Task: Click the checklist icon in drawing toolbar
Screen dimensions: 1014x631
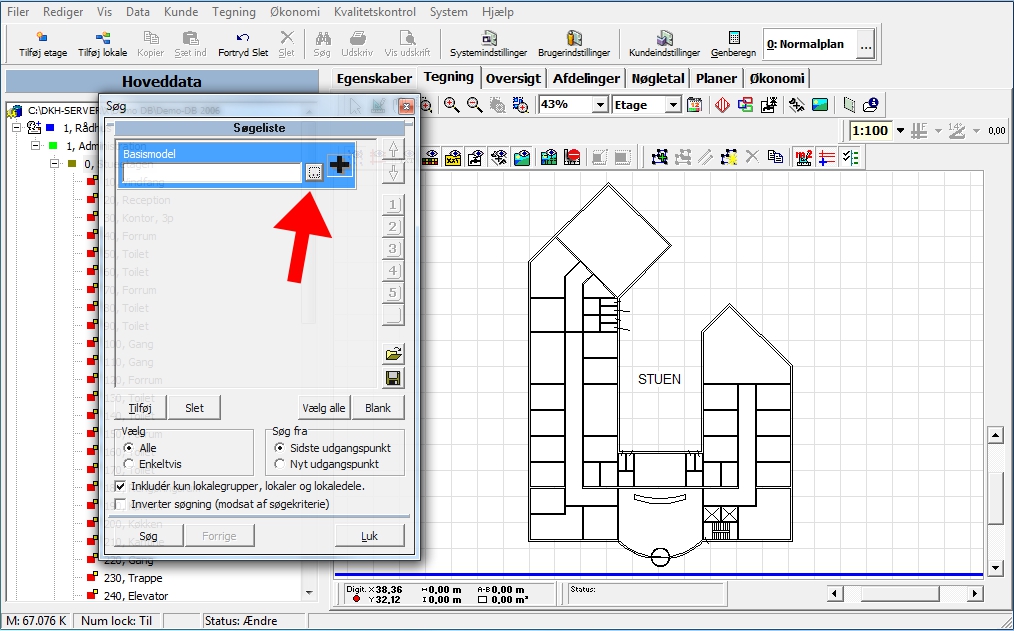Action: coord(850,157)
